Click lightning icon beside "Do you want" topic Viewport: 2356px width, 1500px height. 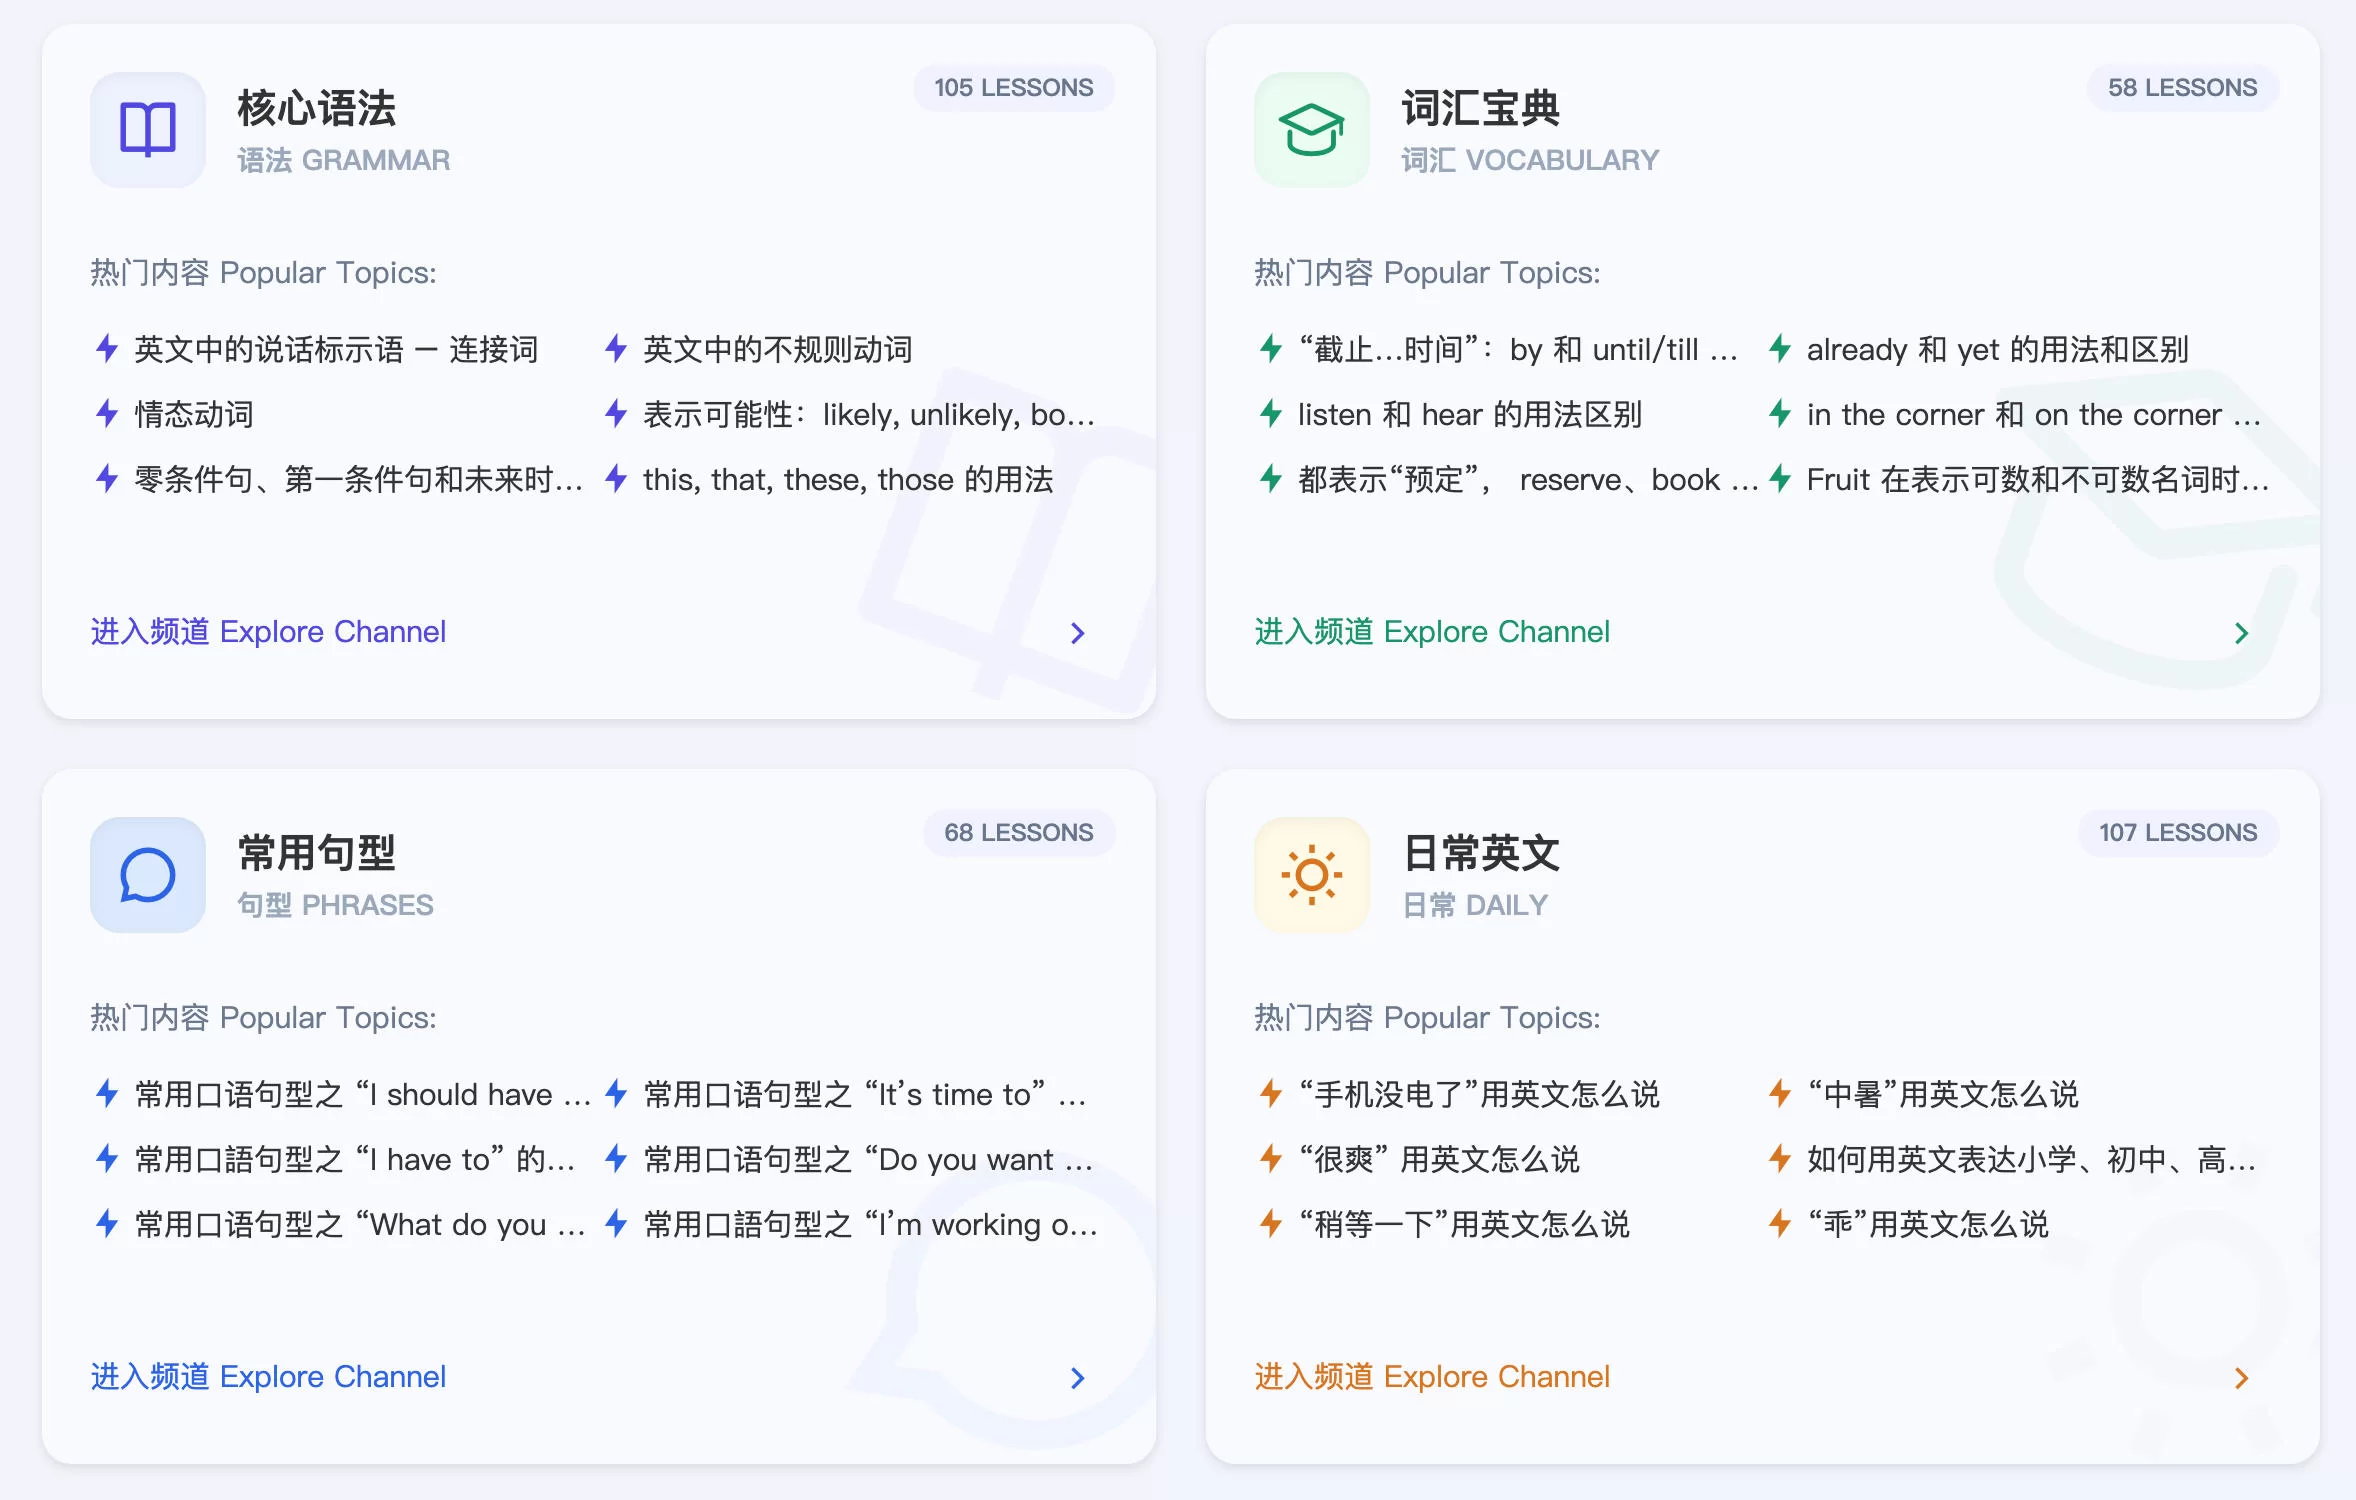[x=616, y=1158]
